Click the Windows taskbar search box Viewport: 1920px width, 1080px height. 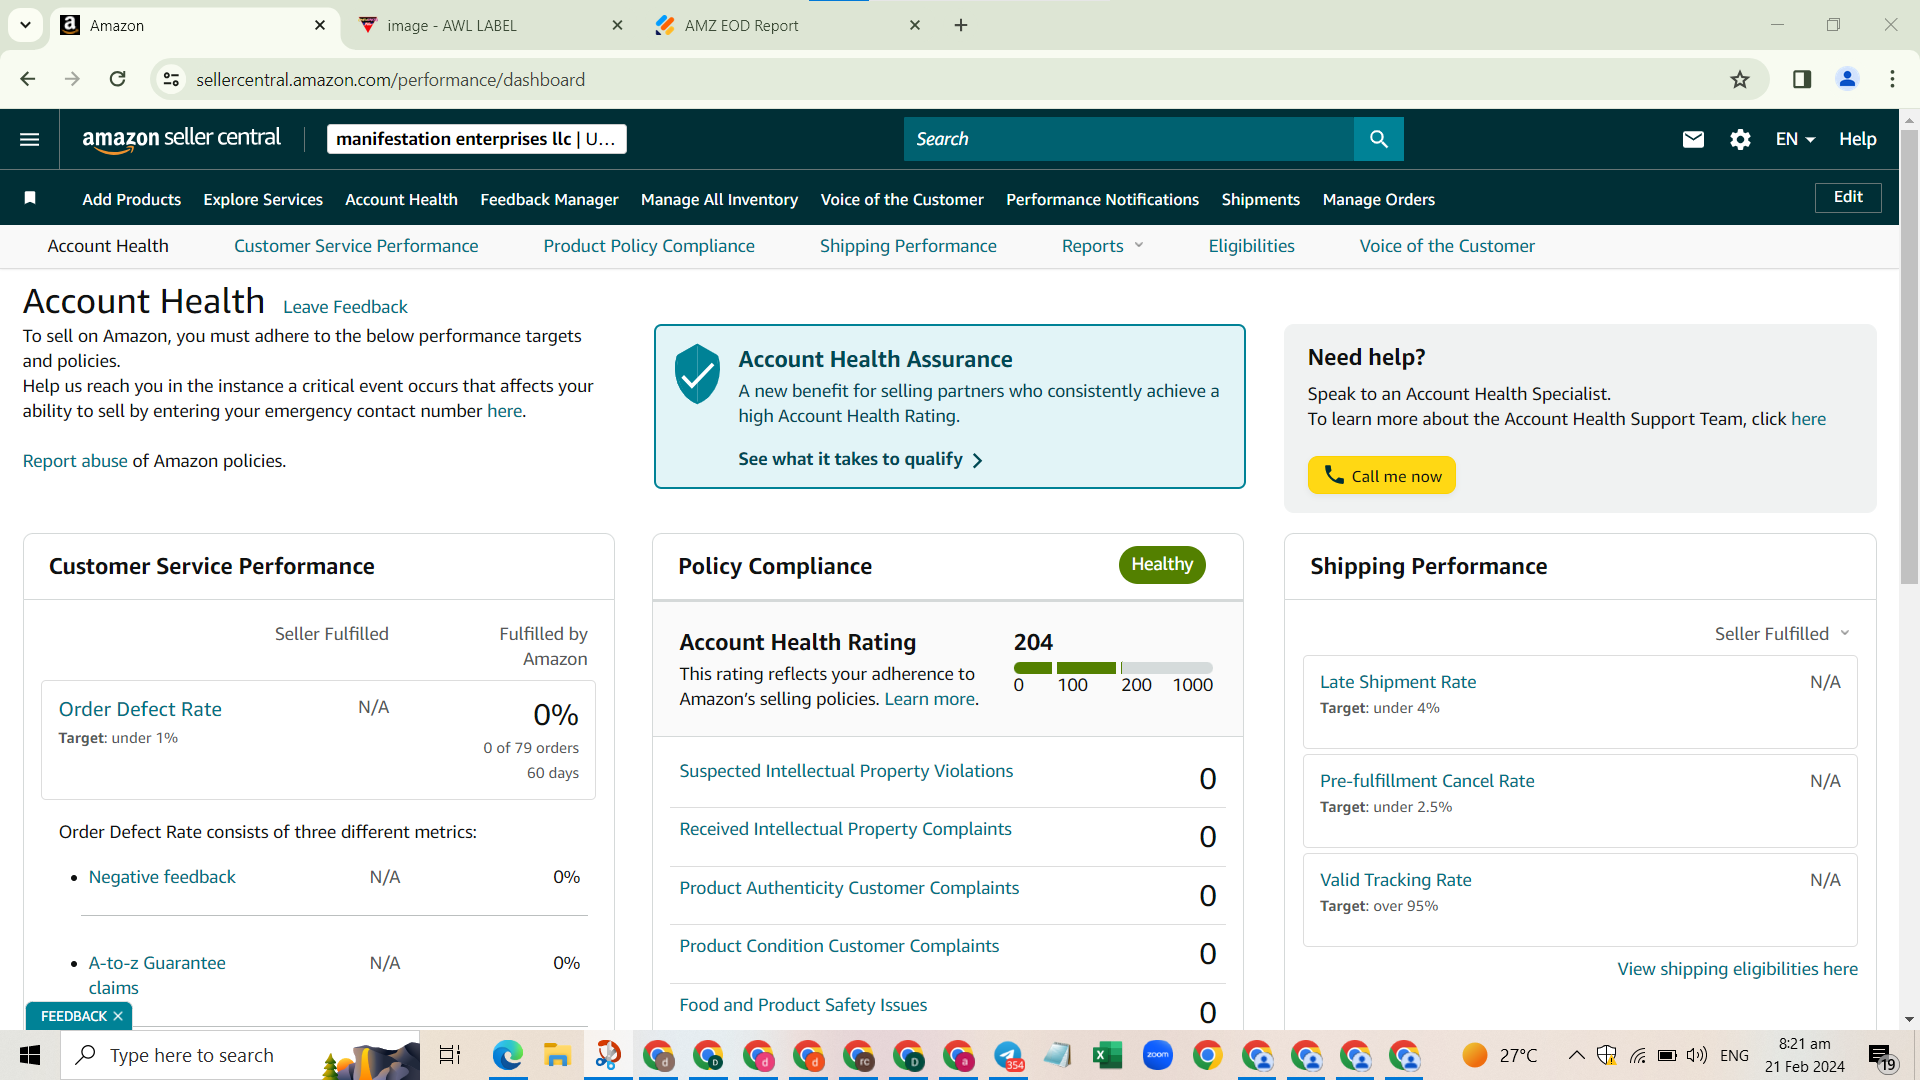pyautogui.click(x=240, y=1055)
